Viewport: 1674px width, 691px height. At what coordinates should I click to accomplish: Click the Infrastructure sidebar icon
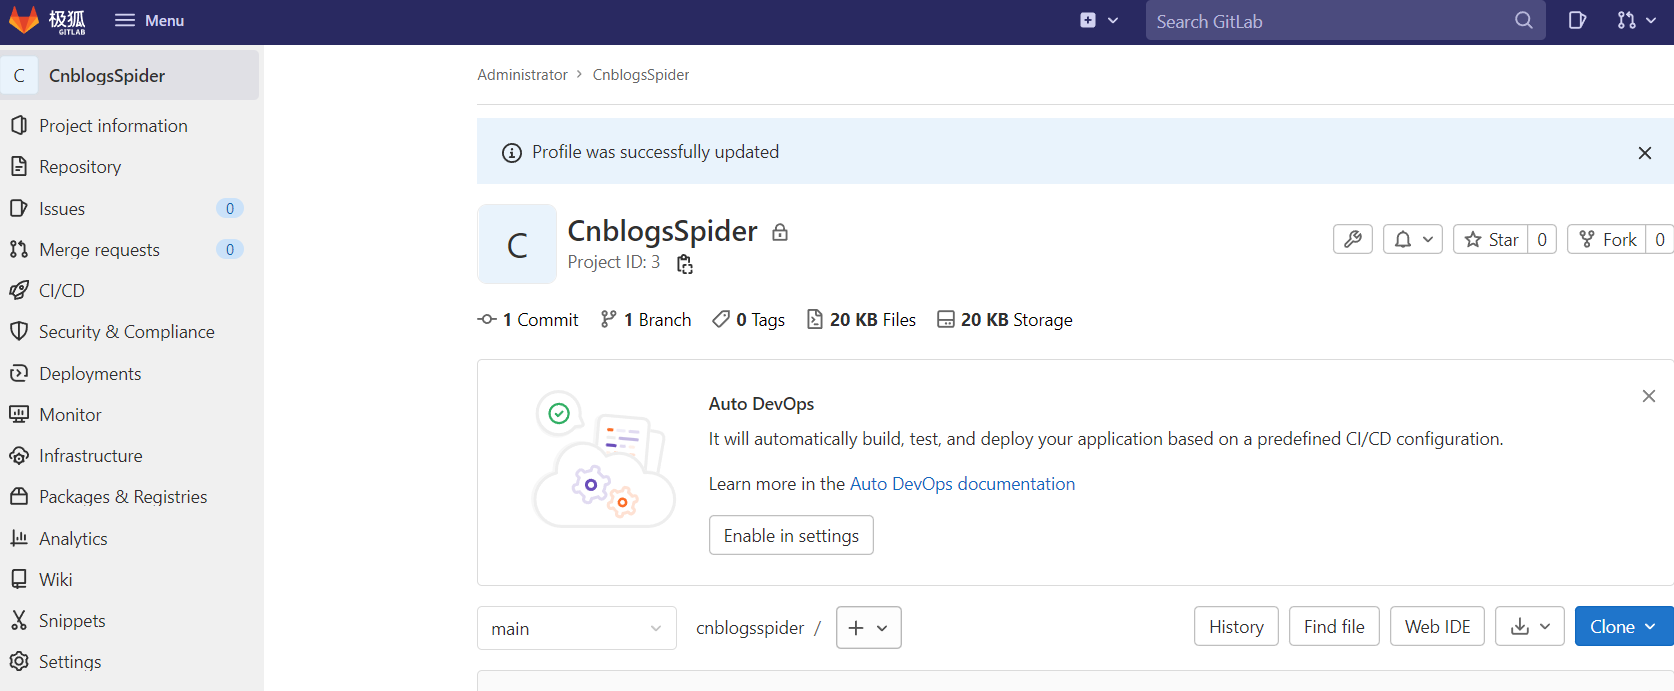(x=18, y=455)
